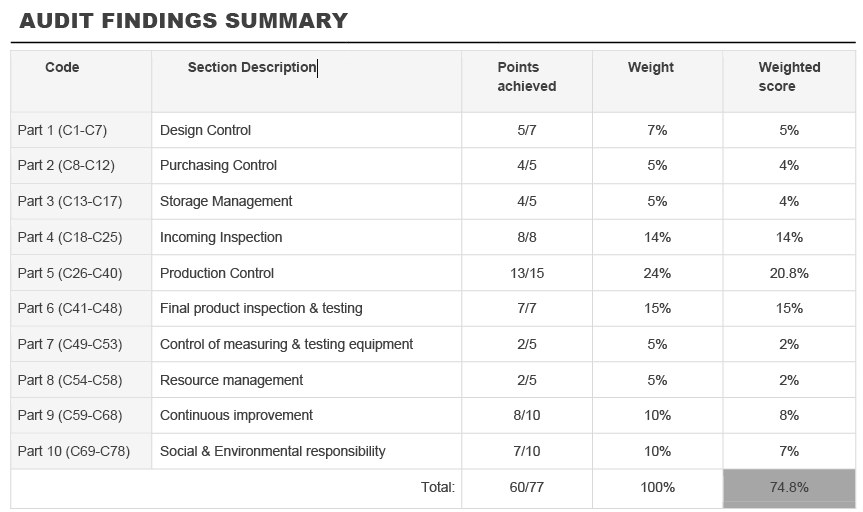Click the Design Control description cell

(x=205, y=130)
